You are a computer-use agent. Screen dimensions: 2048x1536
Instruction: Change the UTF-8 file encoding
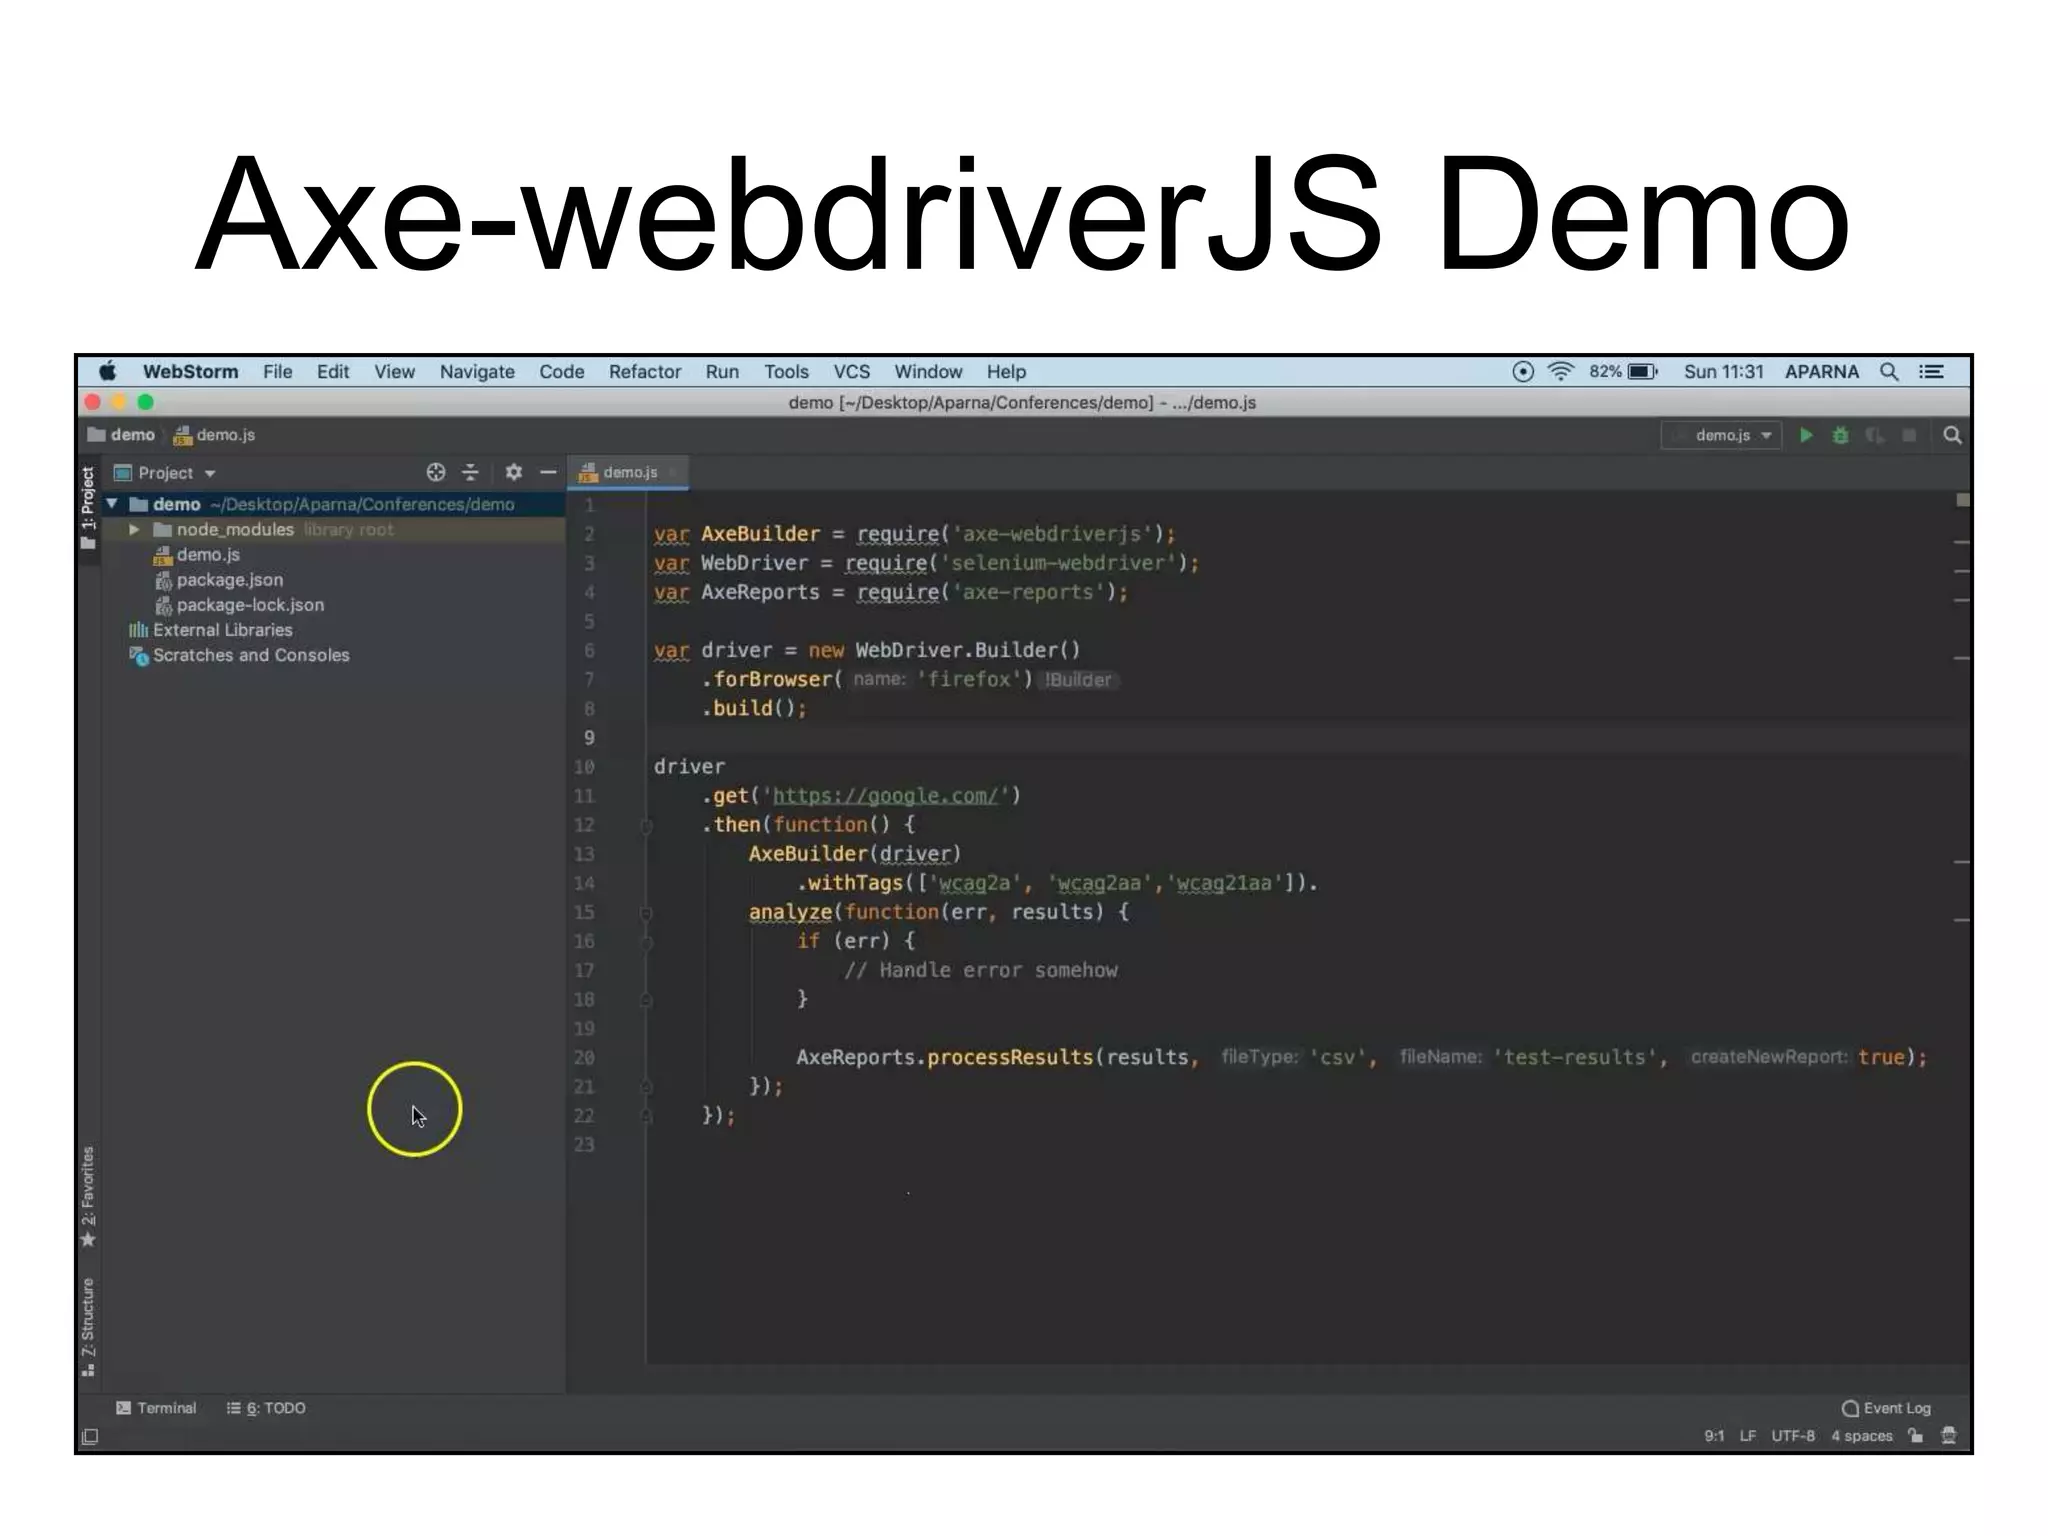point(1792,1436)
